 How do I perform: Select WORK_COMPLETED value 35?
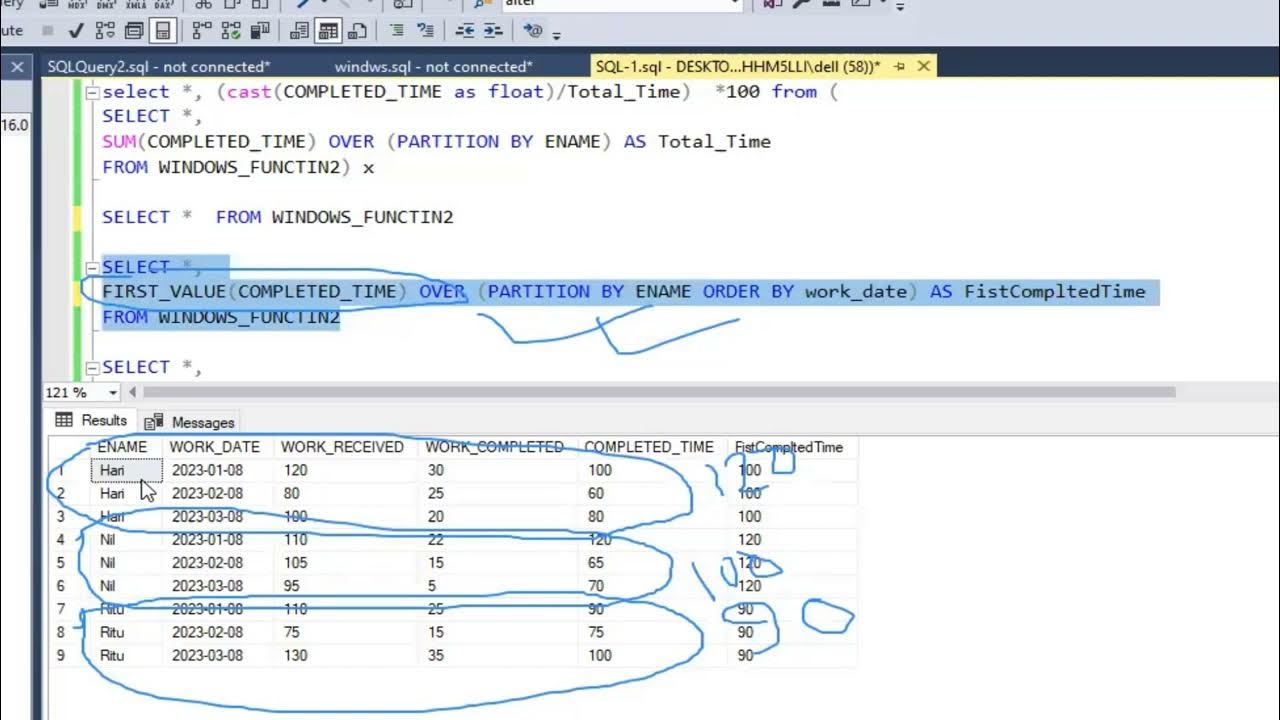(x=498, y=656)
